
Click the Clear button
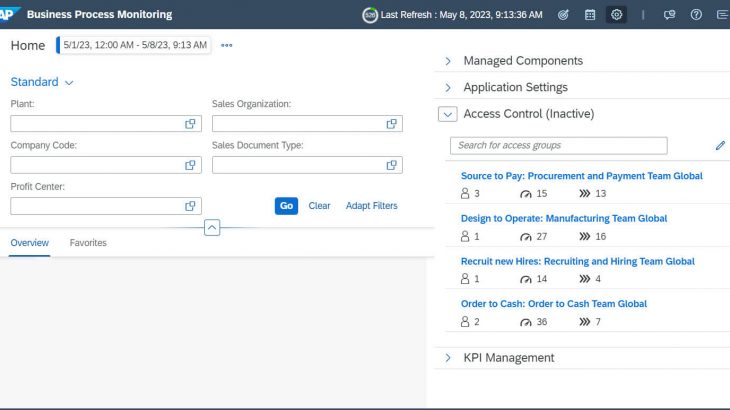click(x=319, y=206)
